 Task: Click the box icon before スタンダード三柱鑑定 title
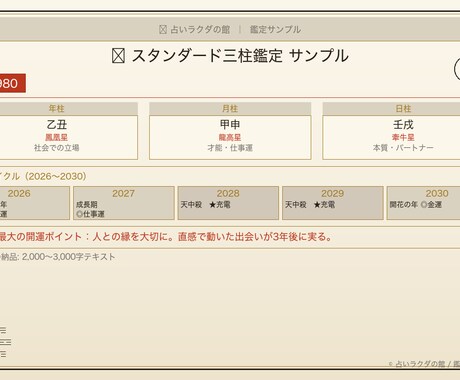[x=118, y=56]
